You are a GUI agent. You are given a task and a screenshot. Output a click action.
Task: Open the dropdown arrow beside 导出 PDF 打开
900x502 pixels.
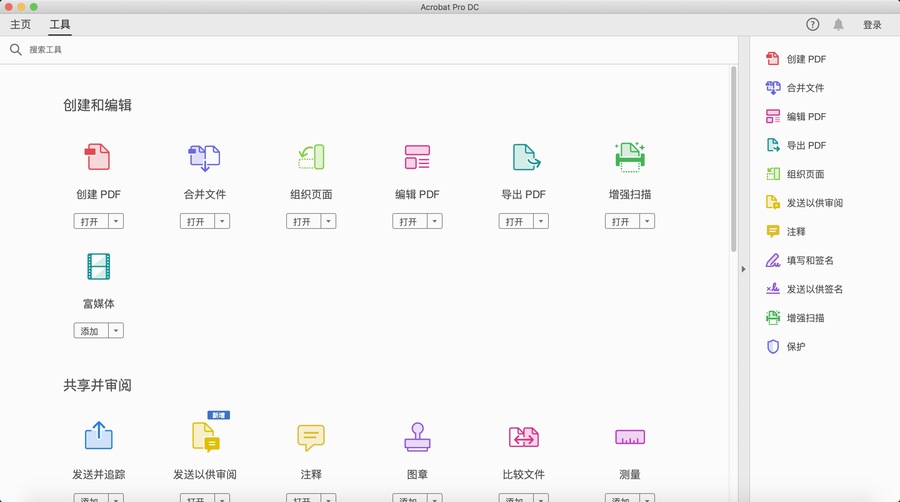coord(541,221)
